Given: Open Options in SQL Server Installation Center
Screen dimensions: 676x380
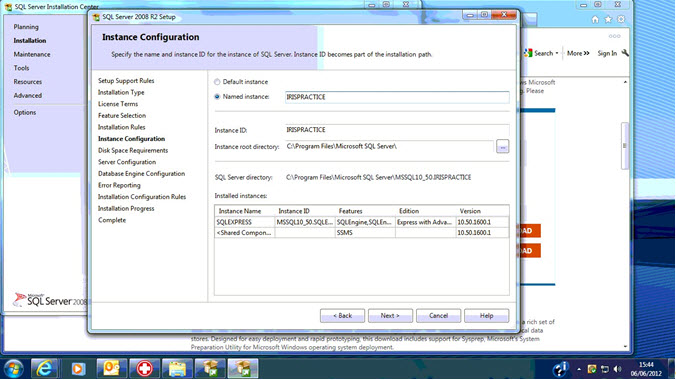Looking at the screenshot, I should click(x=25, y=113).
